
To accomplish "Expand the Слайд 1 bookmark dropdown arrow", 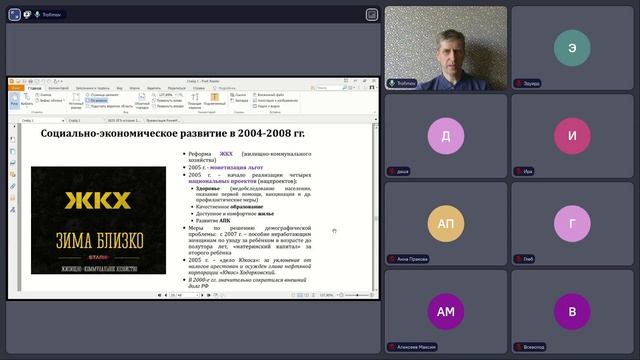I will pyautogui.click(x=62, y=120).
